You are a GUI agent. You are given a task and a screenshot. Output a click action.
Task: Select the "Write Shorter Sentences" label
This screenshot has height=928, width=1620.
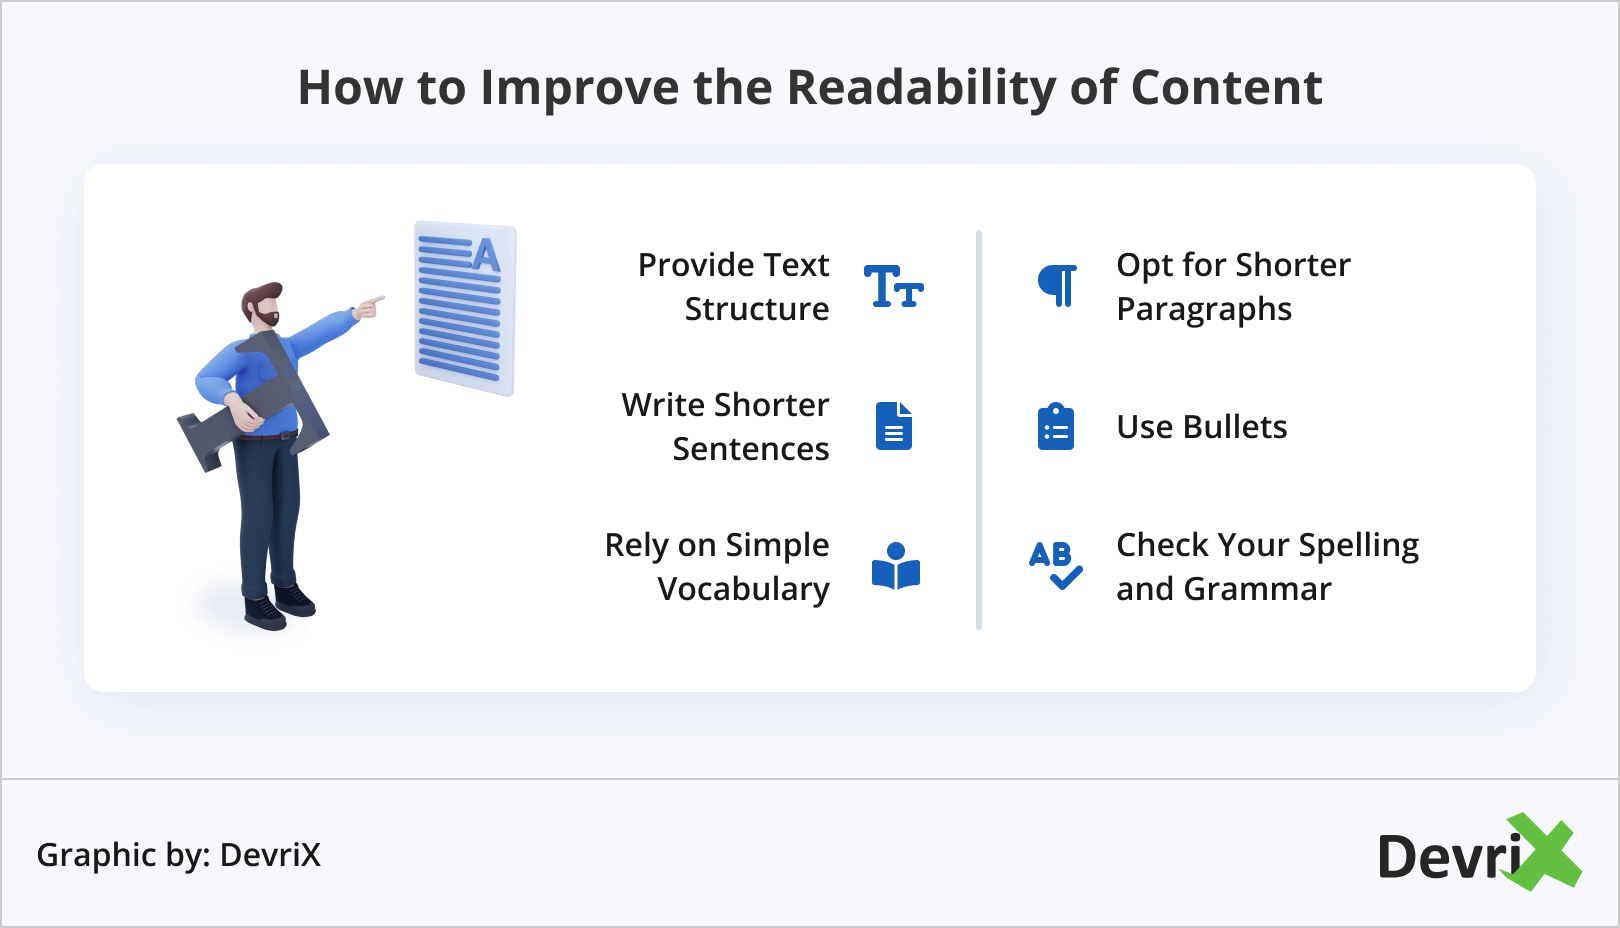[725, 427]
